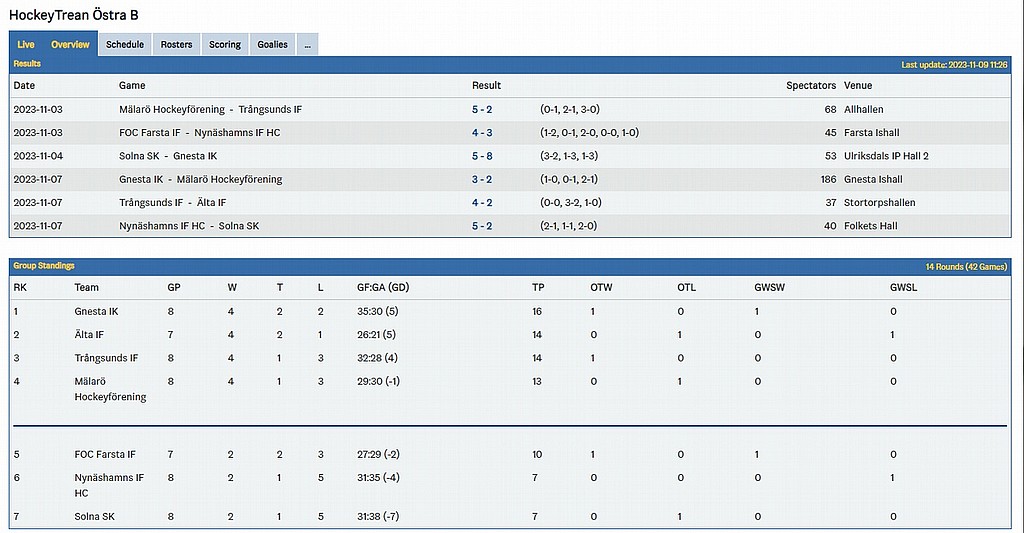
Task: Click Solna SK in the standings table
Action: 94,517
